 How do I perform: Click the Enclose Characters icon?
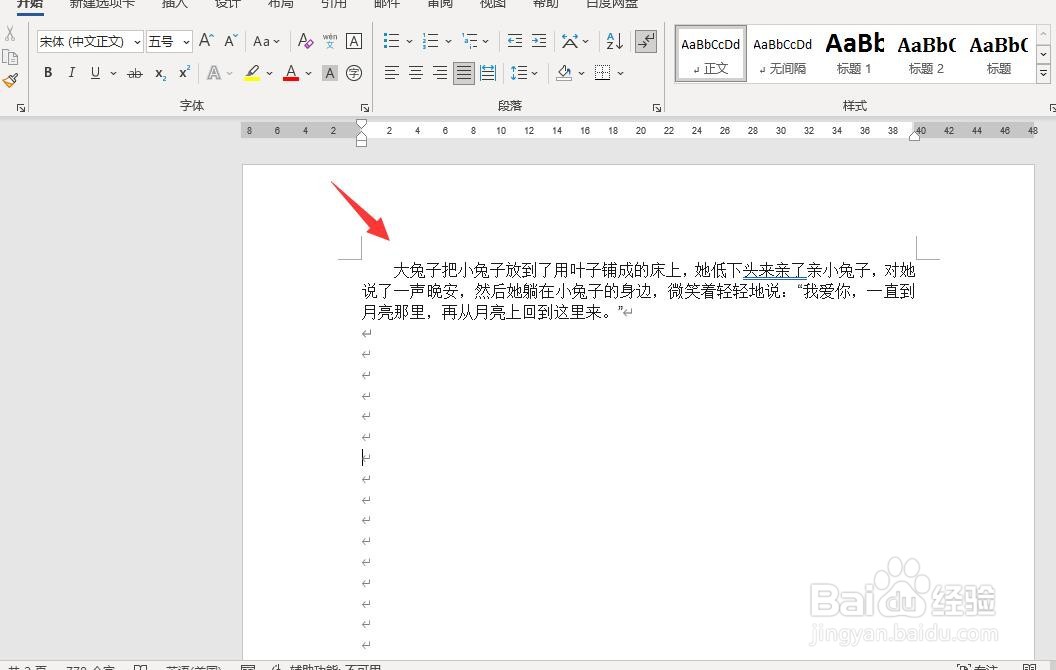click(x=354, y=74)
